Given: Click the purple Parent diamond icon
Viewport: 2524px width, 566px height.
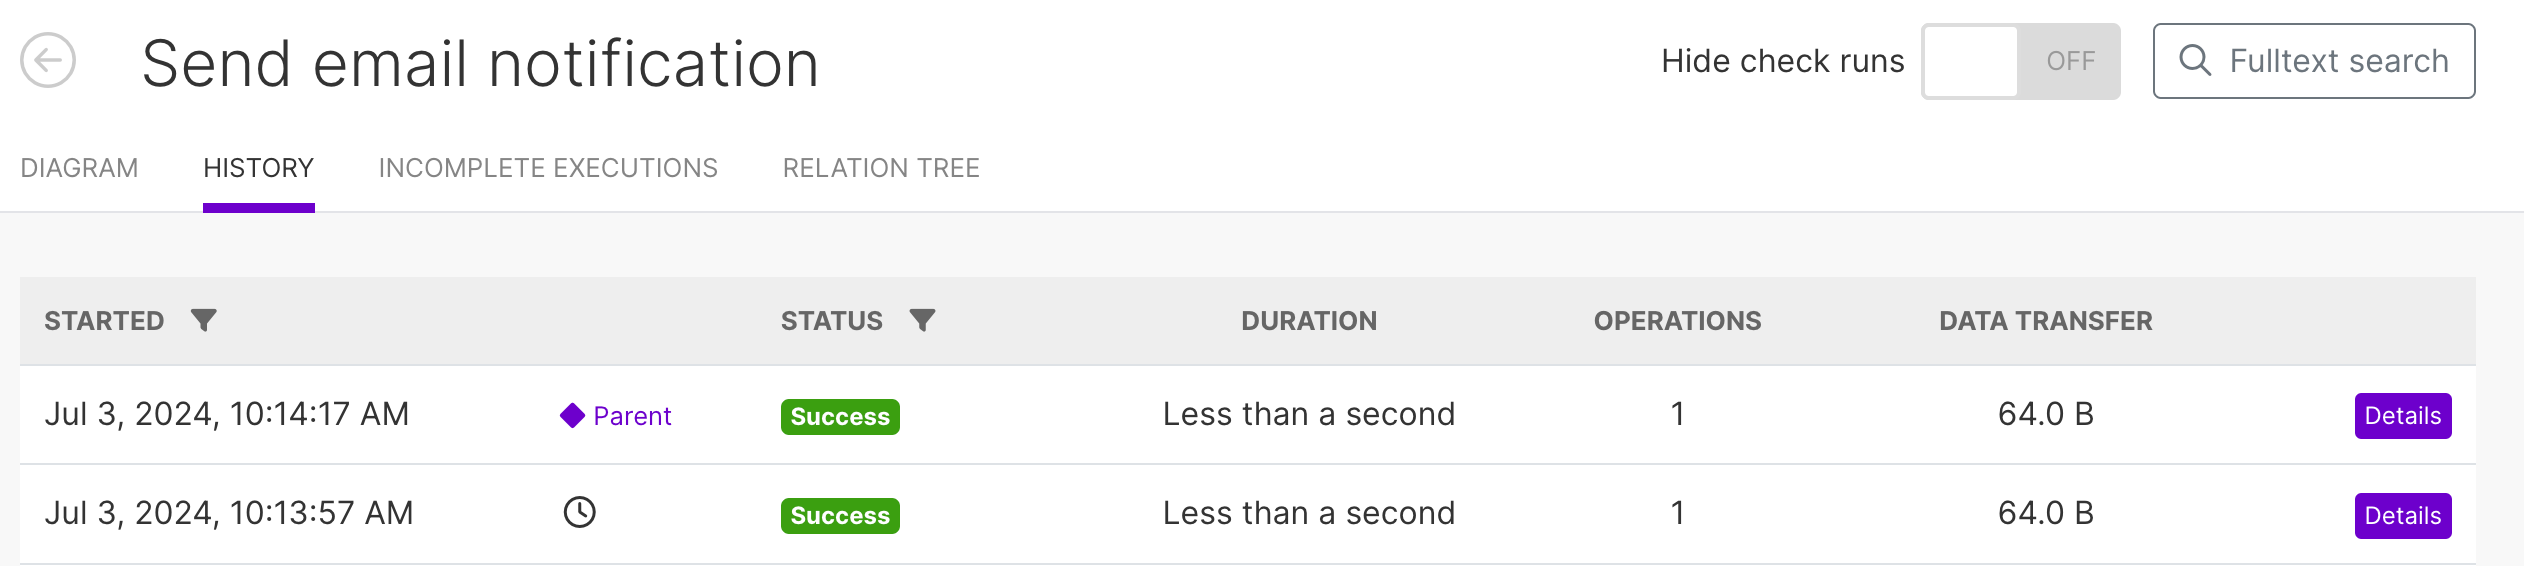Looking at the screenshot, I should coord(572,415).
